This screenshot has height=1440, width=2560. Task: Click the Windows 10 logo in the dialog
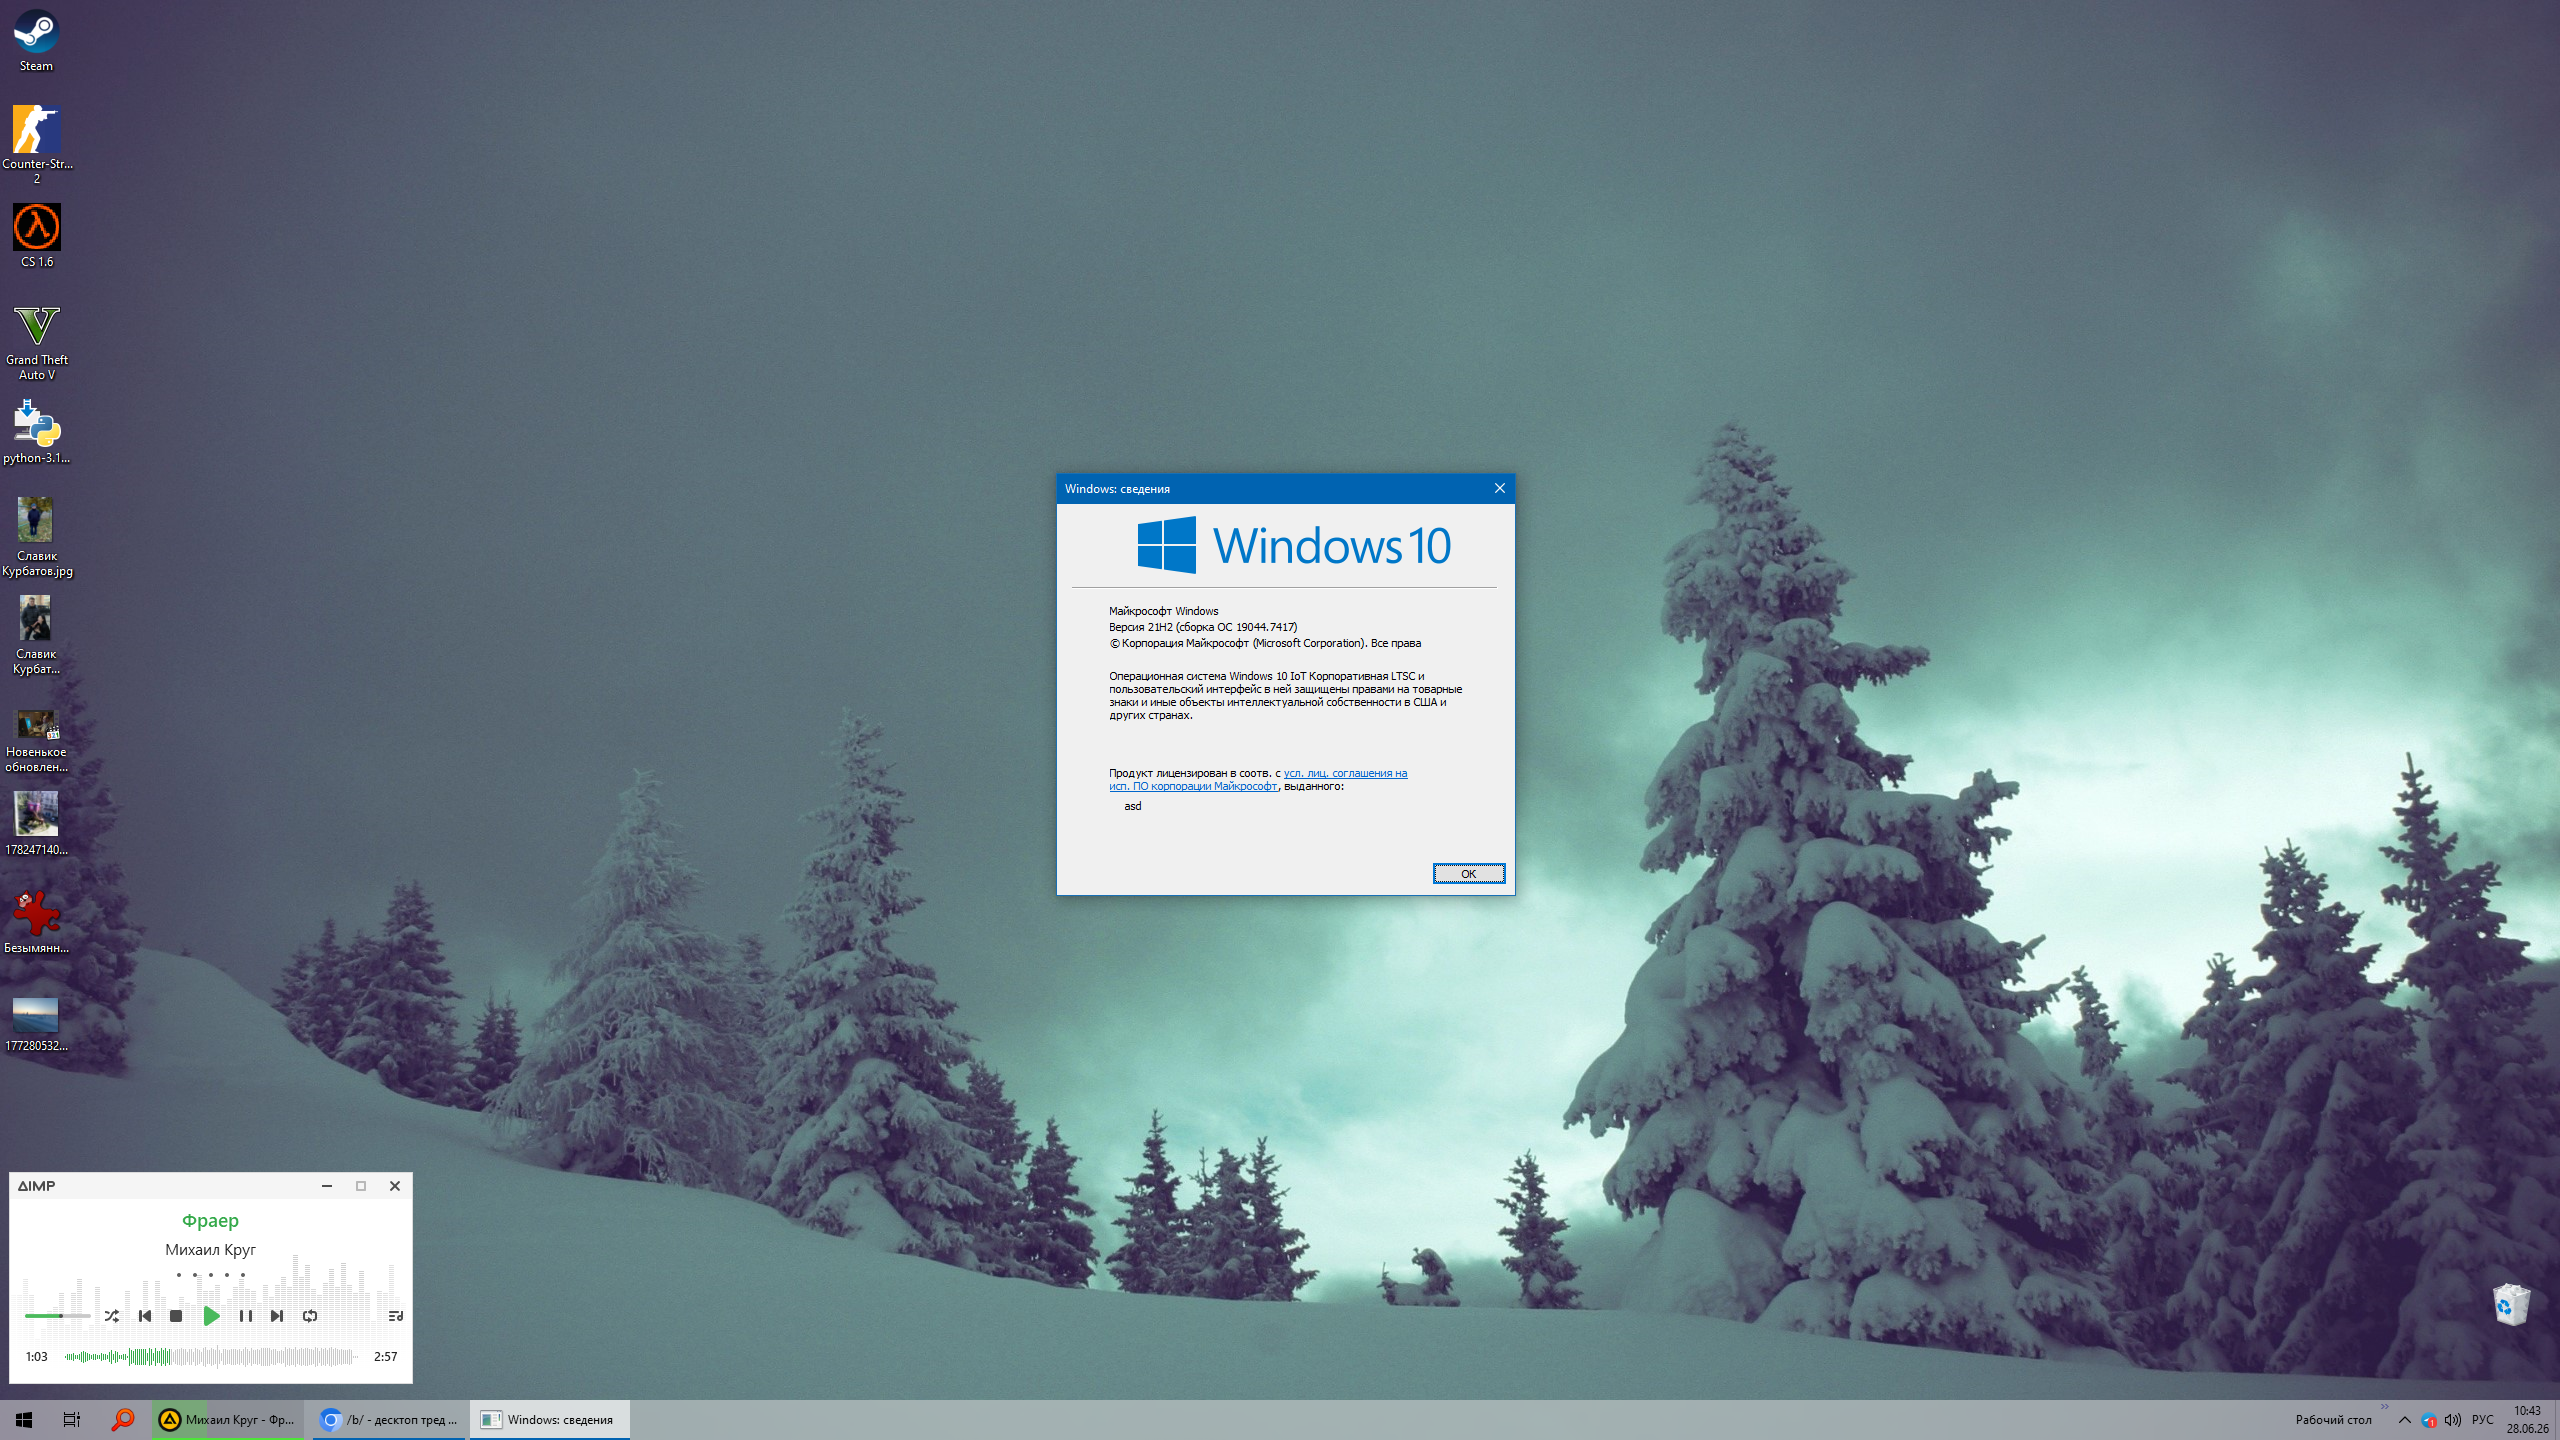(1294, 545)
